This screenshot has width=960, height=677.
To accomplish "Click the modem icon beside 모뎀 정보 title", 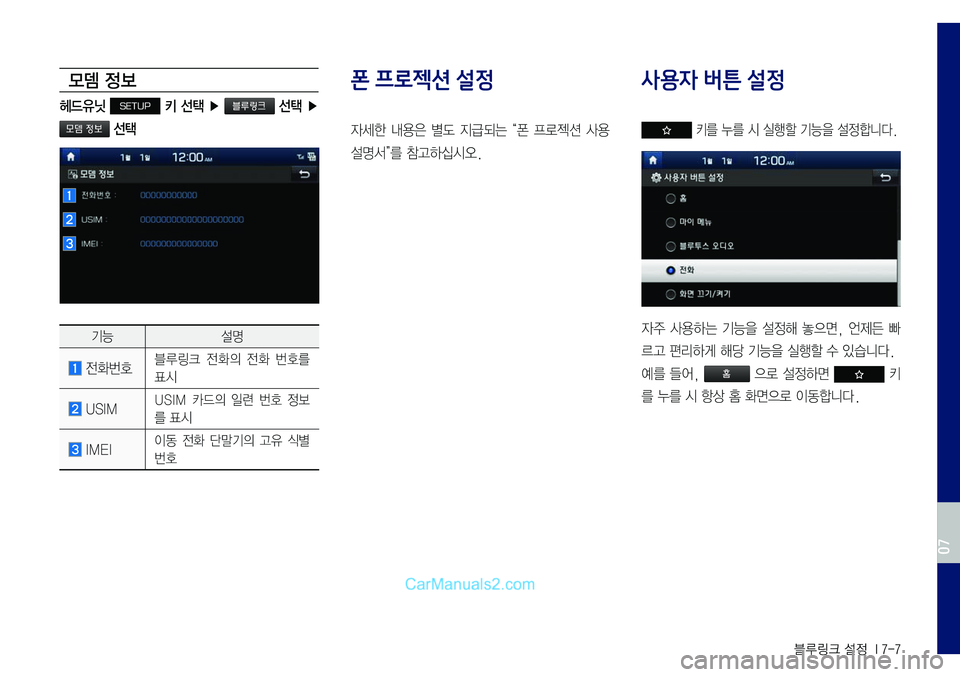I will tap(73, 174).
